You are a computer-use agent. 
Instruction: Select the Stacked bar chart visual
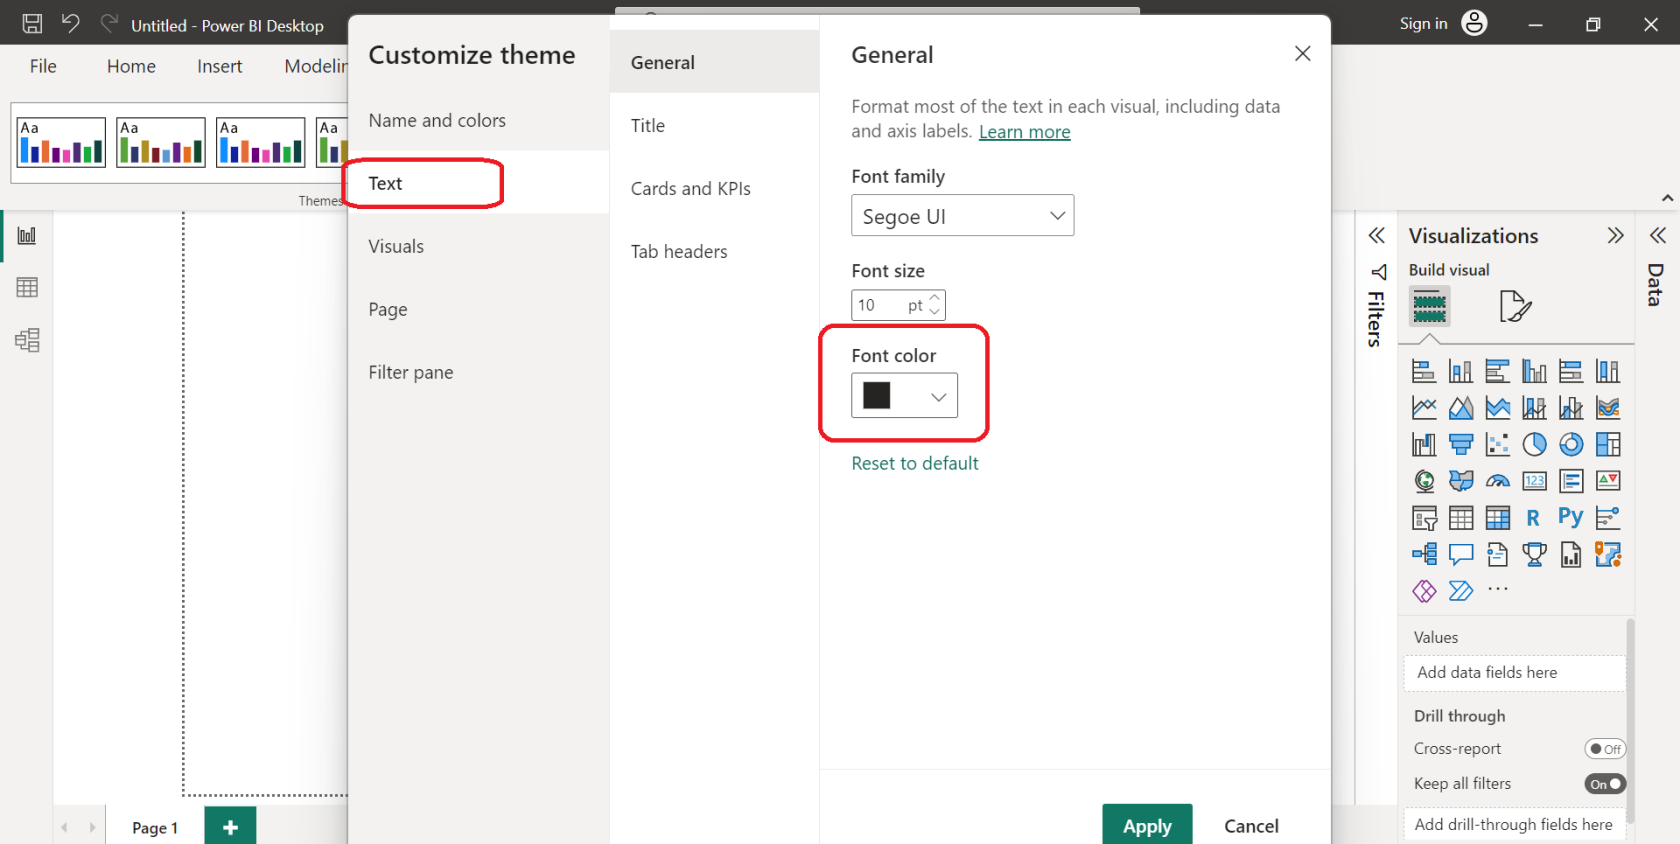1424,371
